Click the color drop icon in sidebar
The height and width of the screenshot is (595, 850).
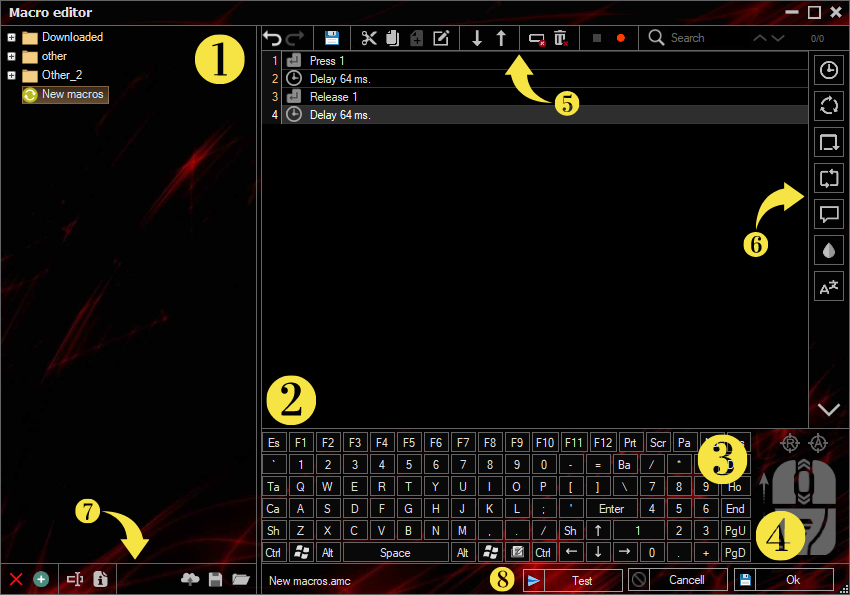(x=828, y=251)
